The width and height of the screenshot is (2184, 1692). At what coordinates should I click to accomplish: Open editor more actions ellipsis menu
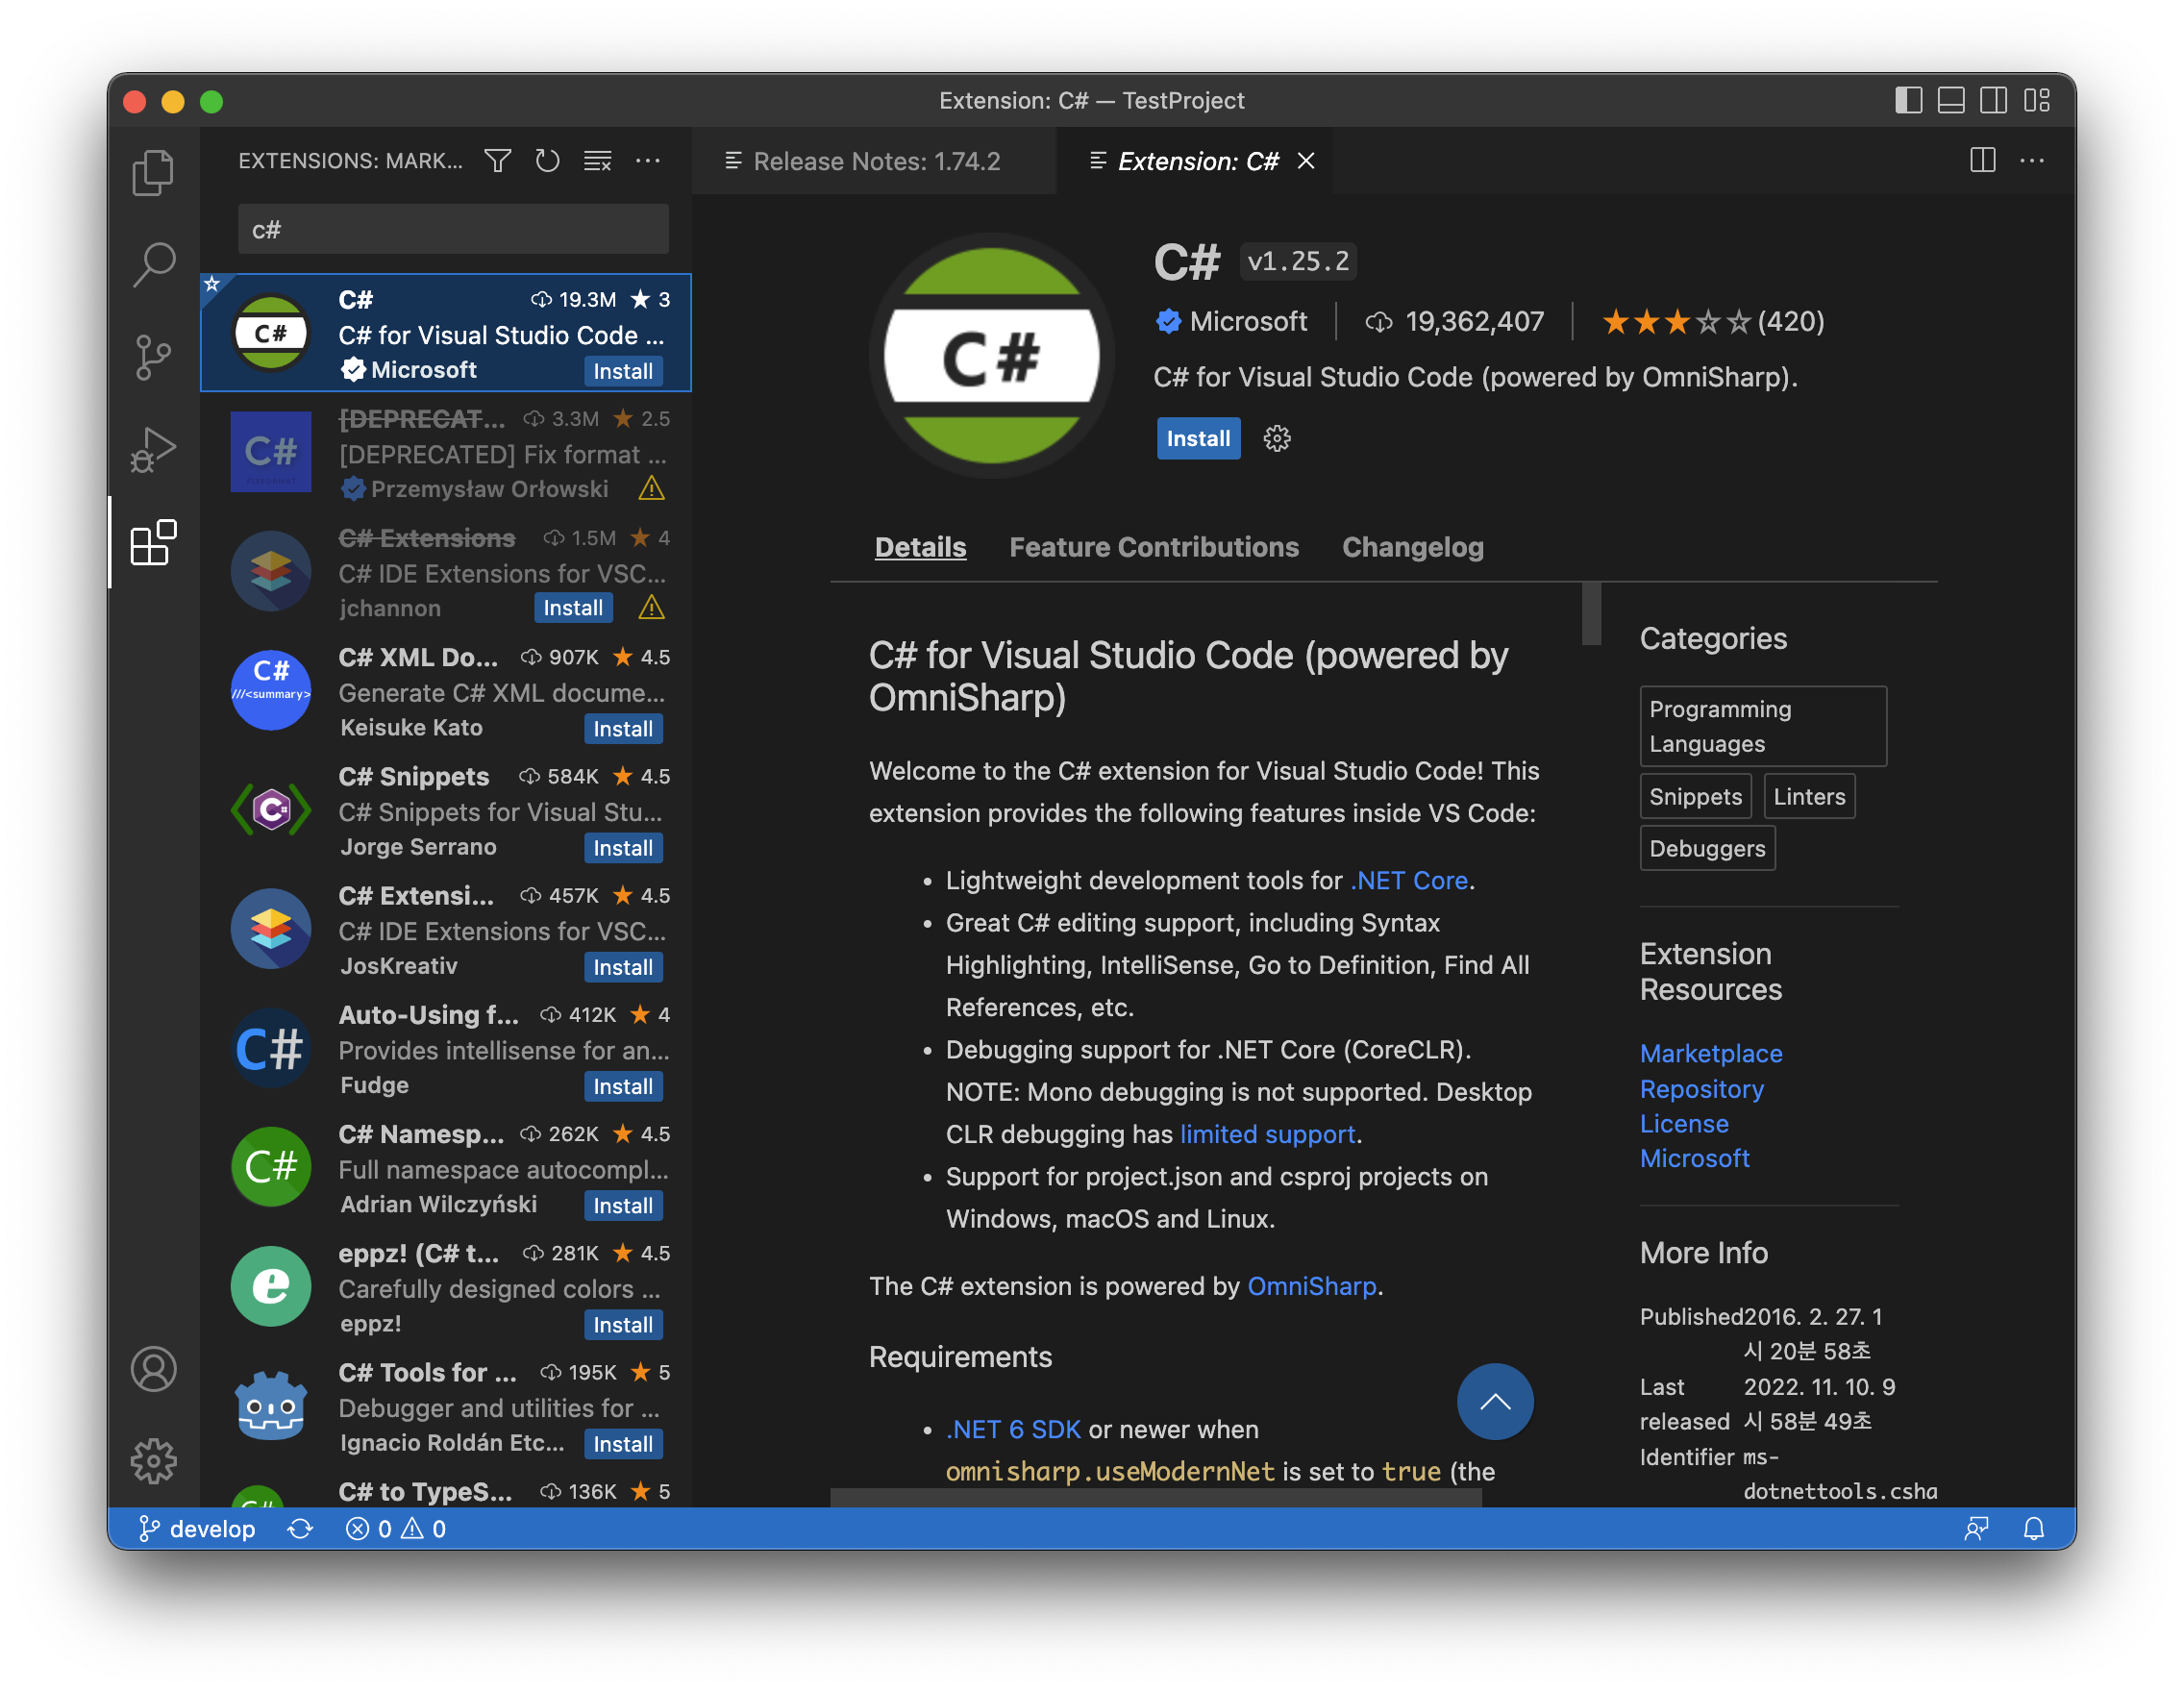pyautogui.click(x=2032, y=161)
